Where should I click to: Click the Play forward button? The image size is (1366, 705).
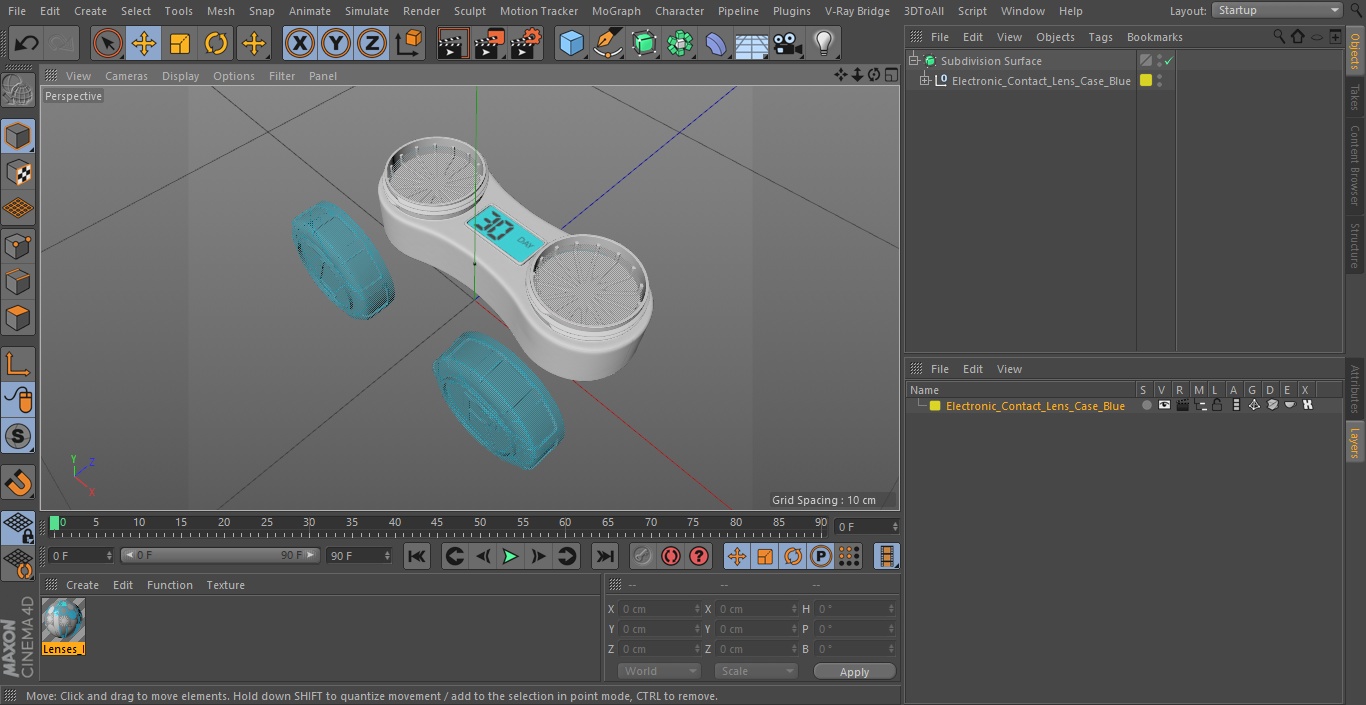click(510, 556)
